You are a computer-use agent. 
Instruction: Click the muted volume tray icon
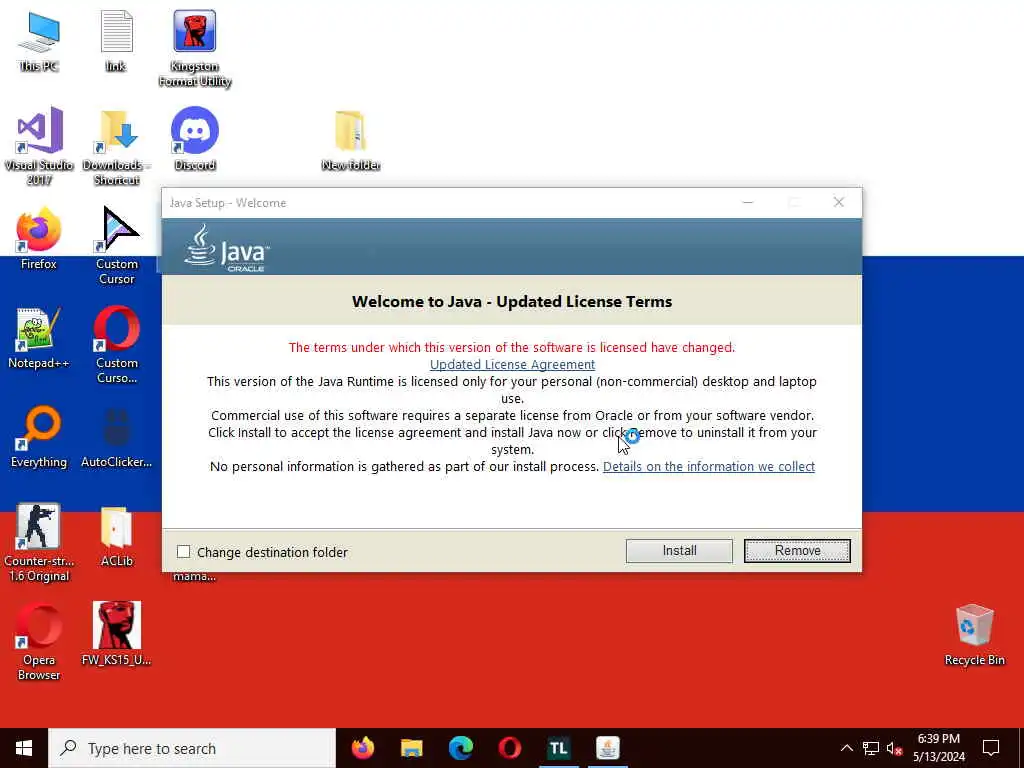[895, 748]
